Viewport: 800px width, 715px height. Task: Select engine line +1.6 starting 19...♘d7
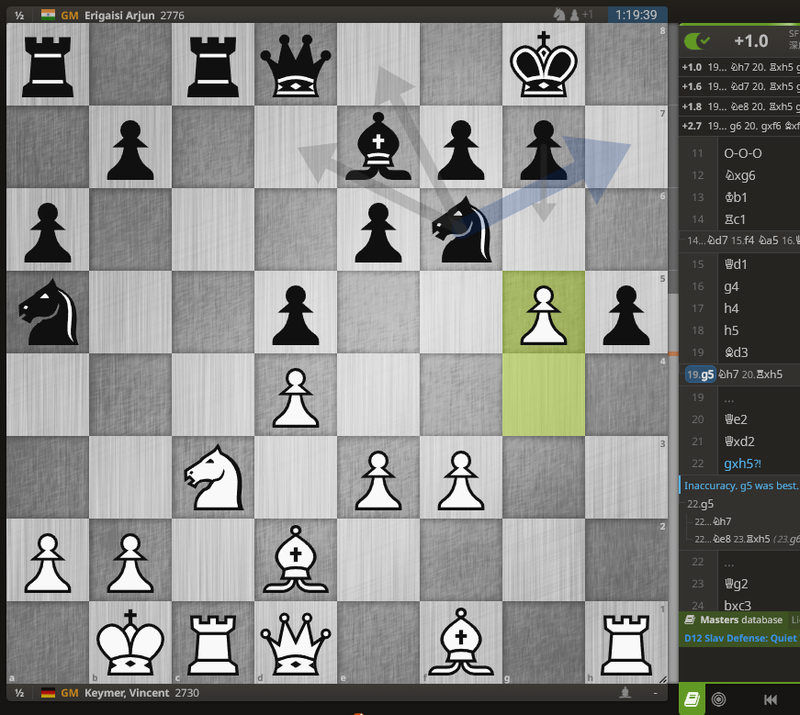click(740, 87)
